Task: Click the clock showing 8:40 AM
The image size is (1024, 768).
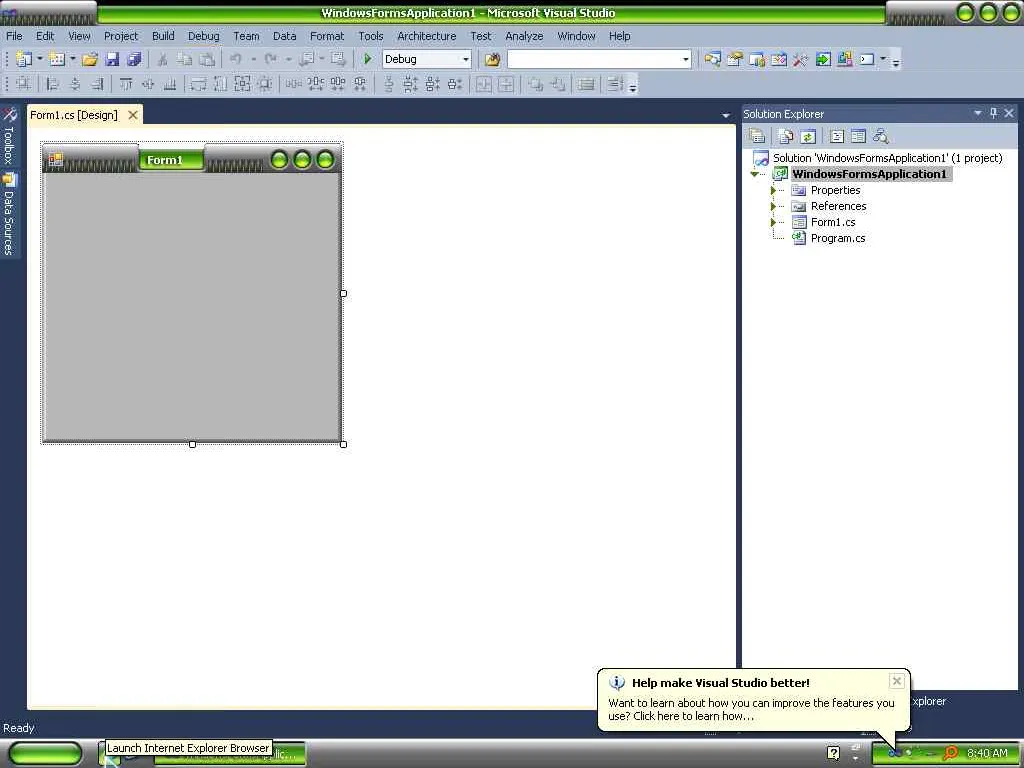Action: 987,753
